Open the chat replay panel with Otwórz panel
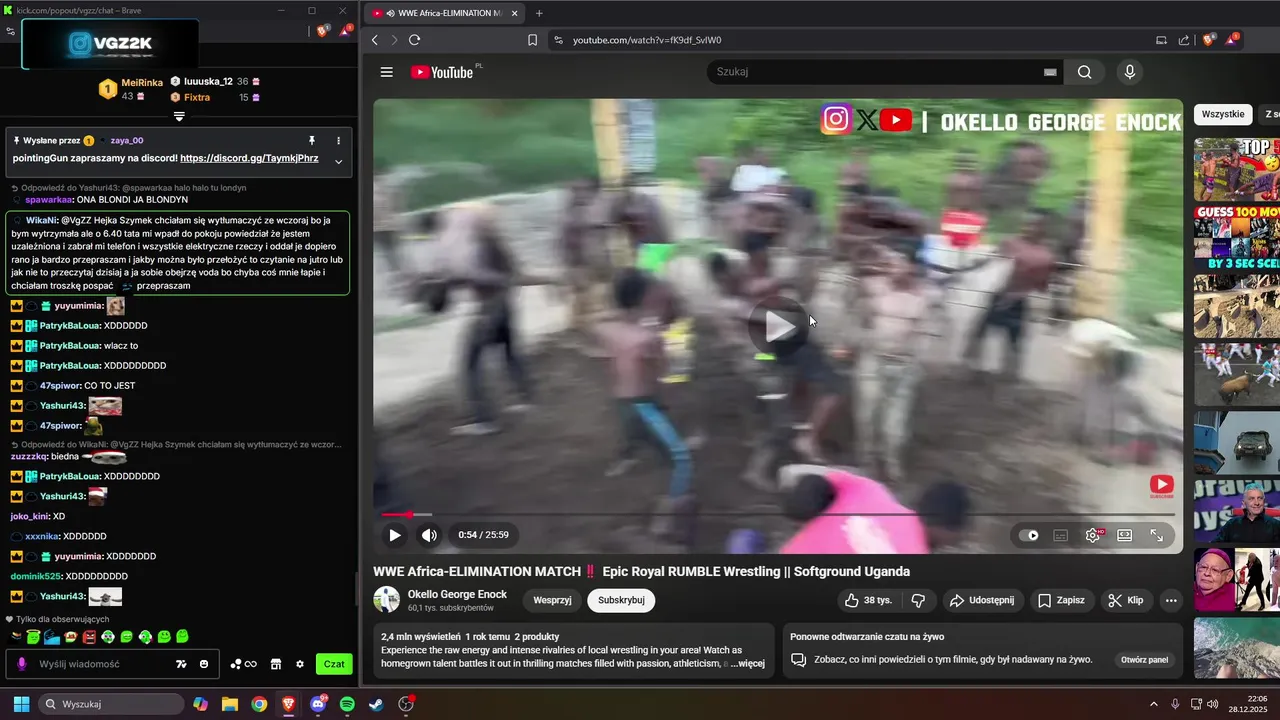1280x720 pixels. [1144, 659]
